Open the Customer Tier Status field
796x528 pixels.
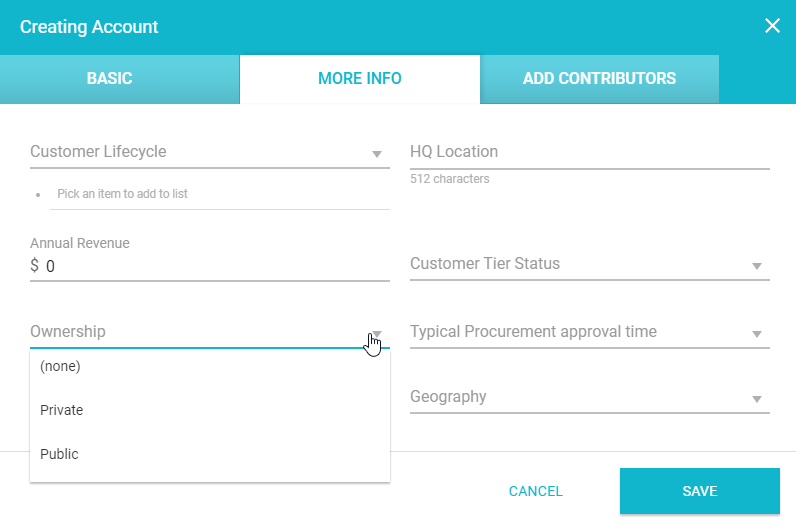(580, 265)
